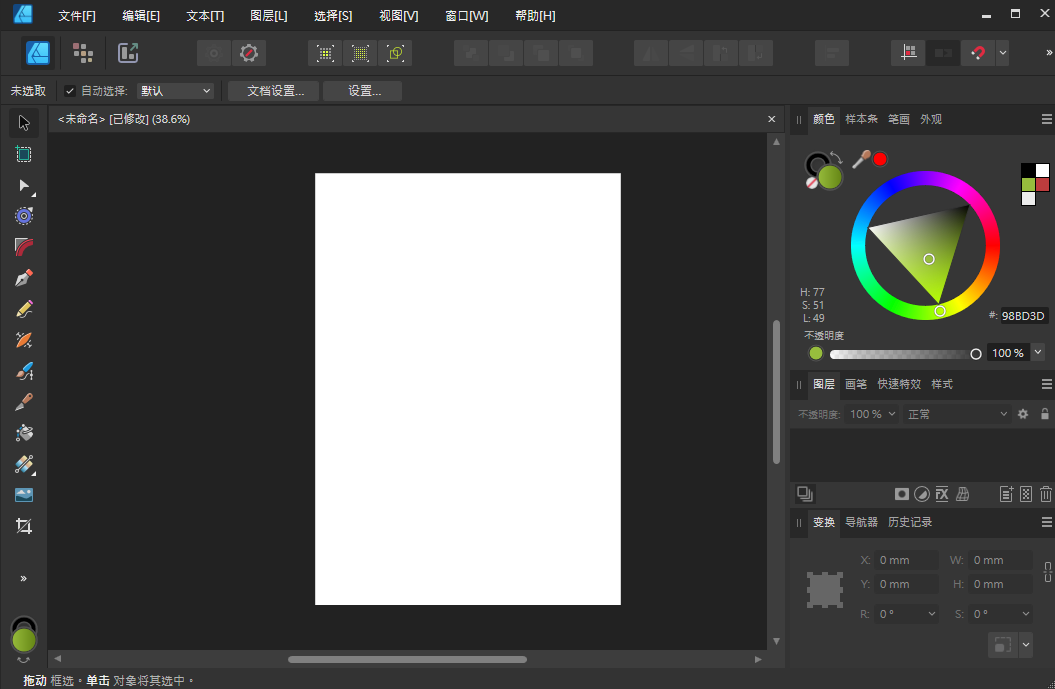This screenshot has height=689, width=1055.
Task: Switch to the Designer persona icon
Action: pos(38,52)
